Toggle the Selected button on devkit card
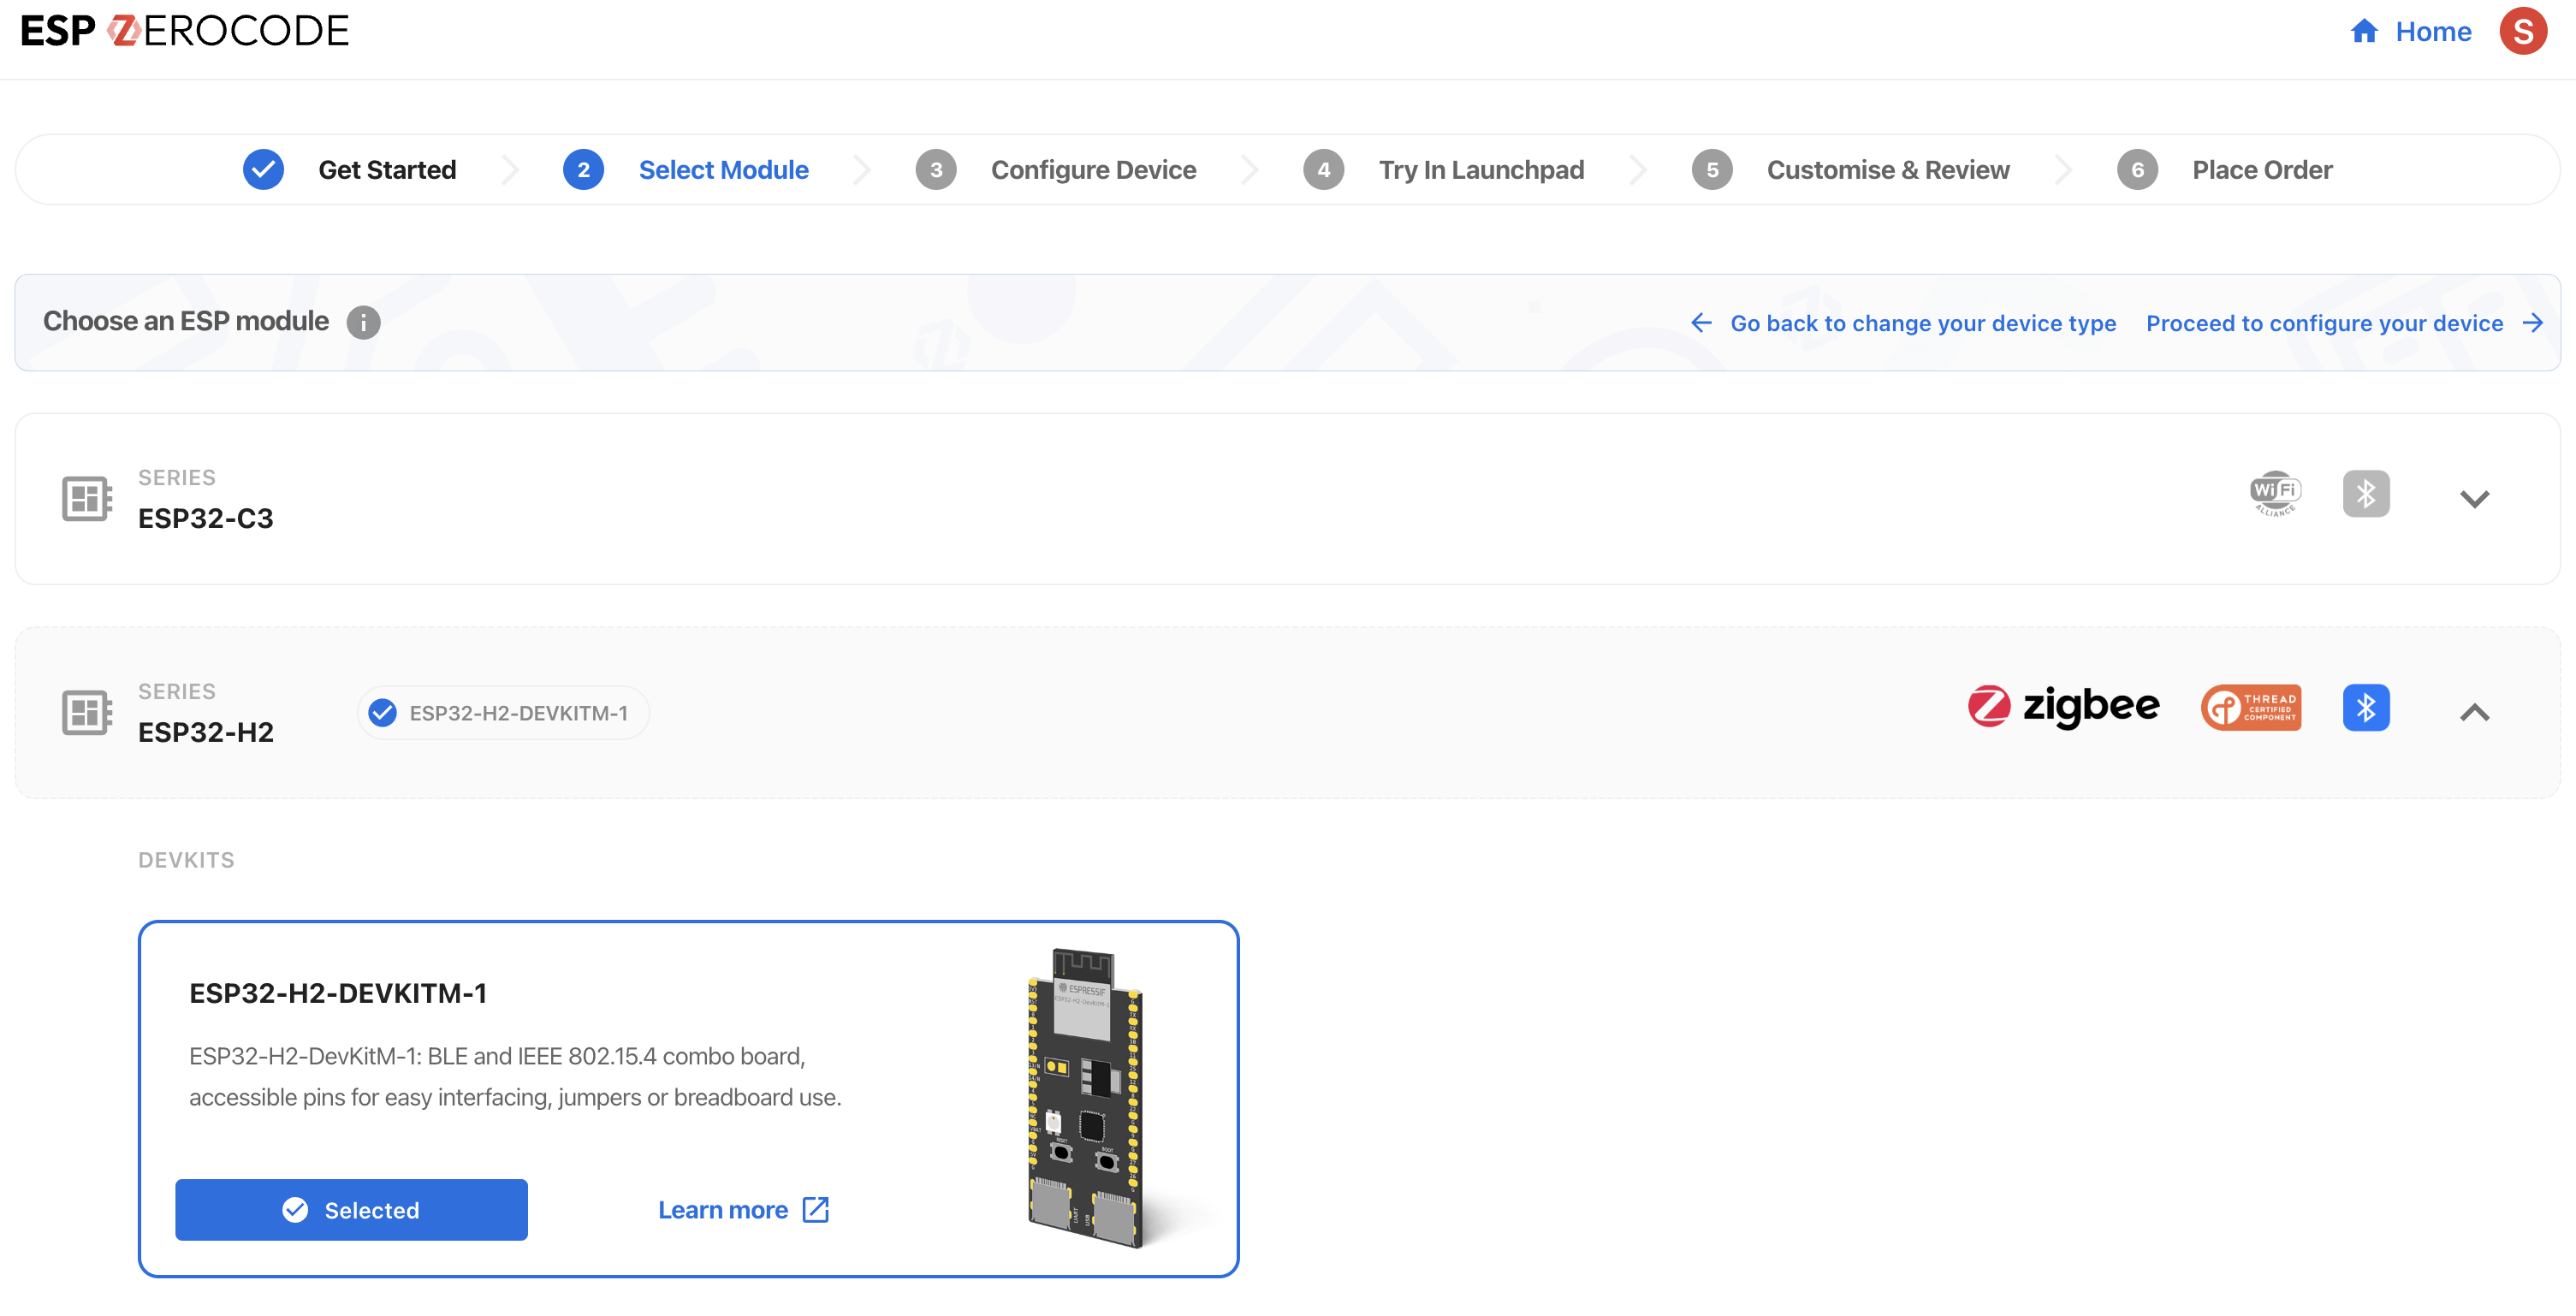 click(351, 1209)
